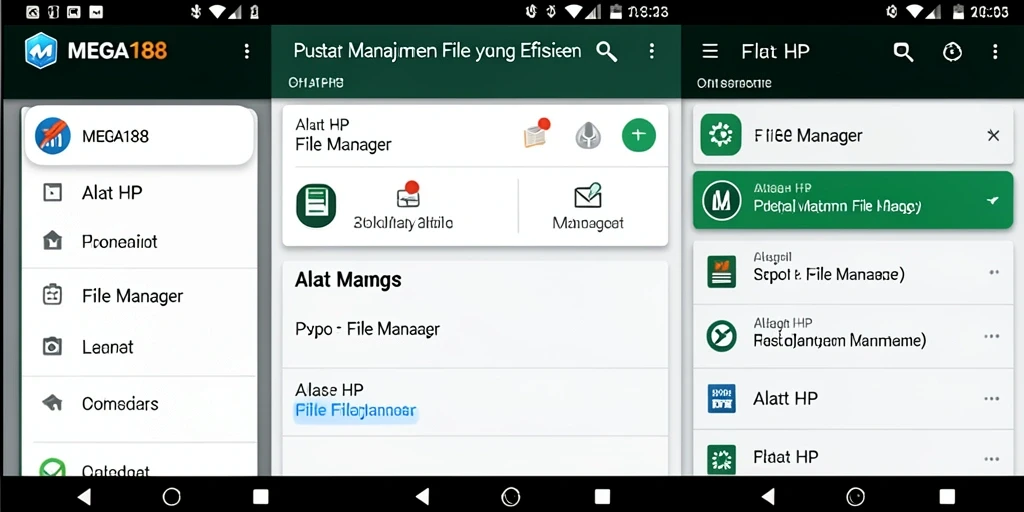Open overflow menu beside MEGA188 header
The width and height of the screenshot is (1024, 512).
point(246,52)
